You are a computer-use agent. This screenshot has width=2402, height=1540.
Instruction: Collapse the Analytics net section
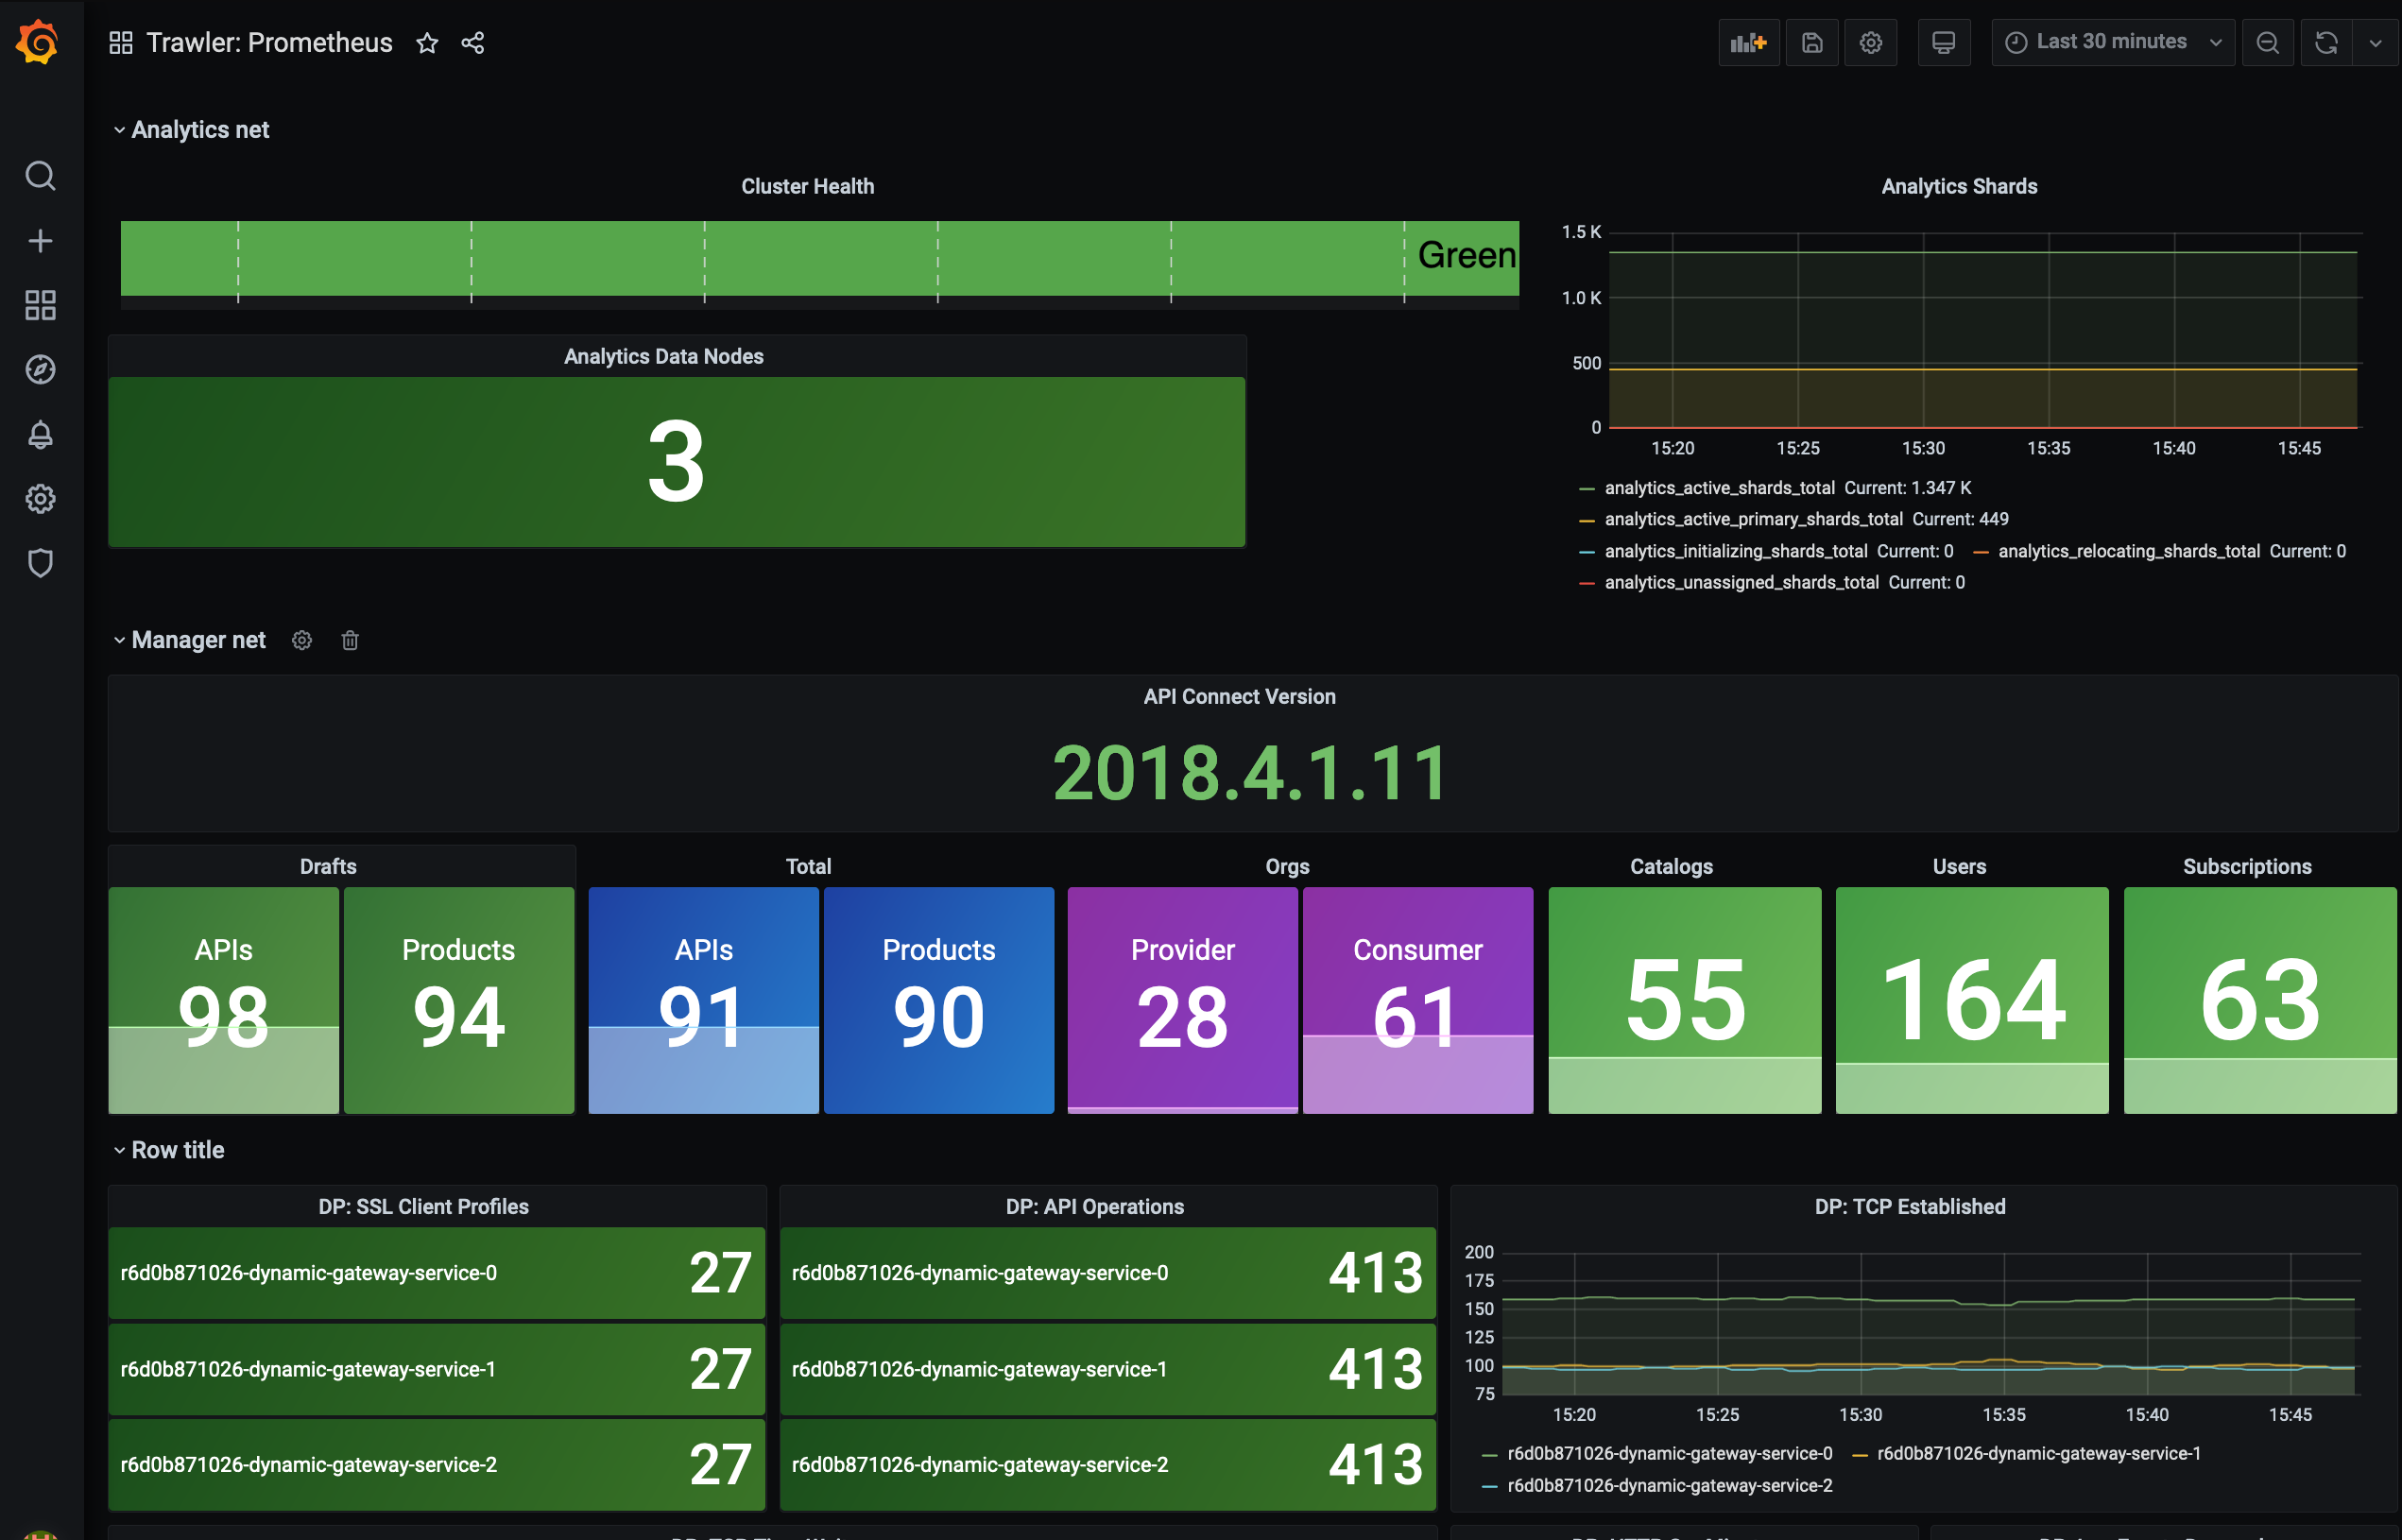[119, 129]
